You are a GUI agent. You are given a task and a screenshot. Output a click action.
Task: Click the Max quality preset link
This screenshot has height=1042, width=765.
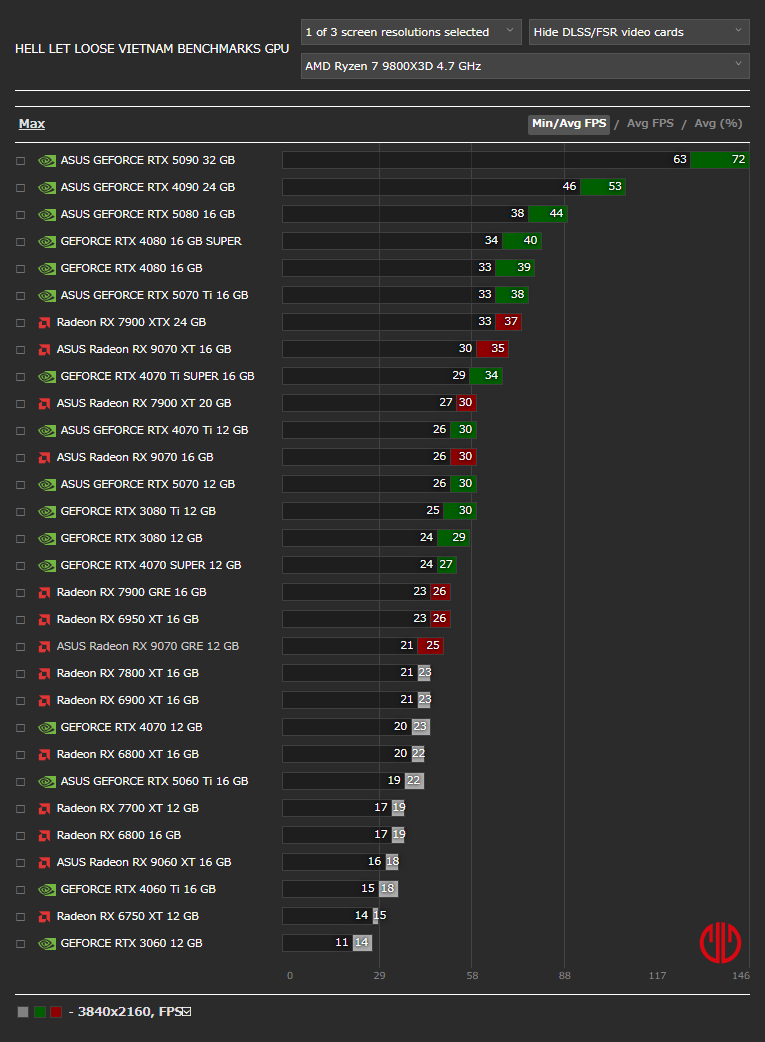coord(32,124)
